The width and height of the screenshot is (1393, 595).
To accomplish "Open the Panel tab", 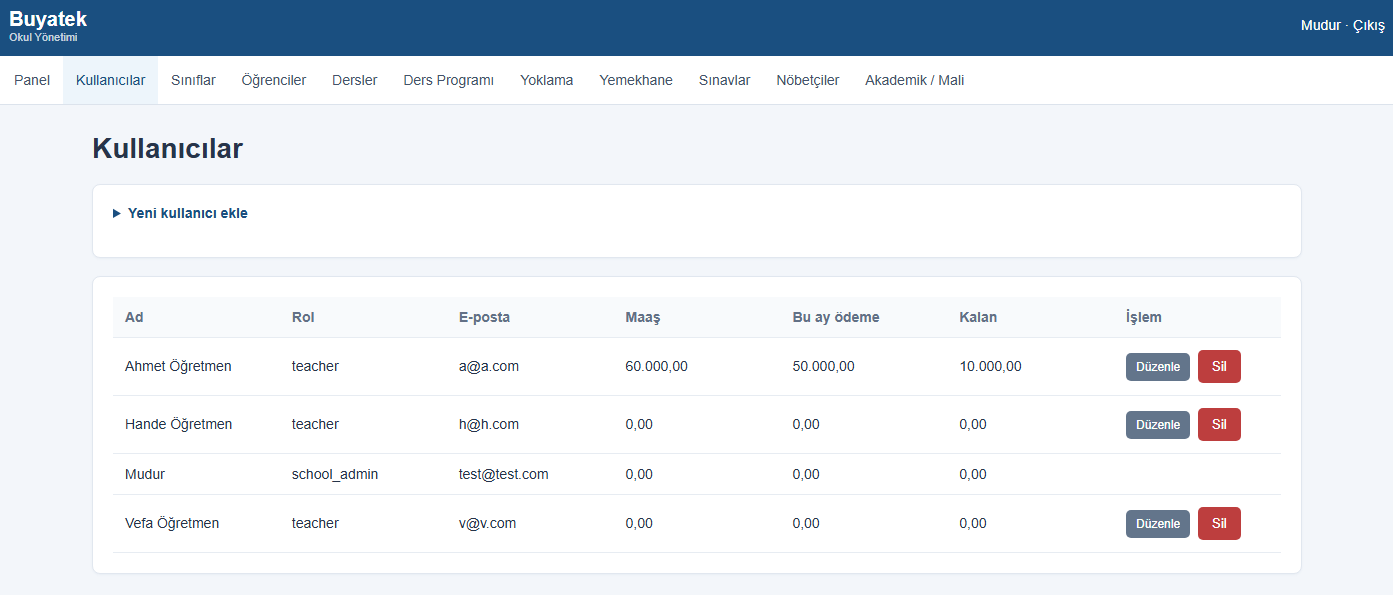I will point(32,80).
